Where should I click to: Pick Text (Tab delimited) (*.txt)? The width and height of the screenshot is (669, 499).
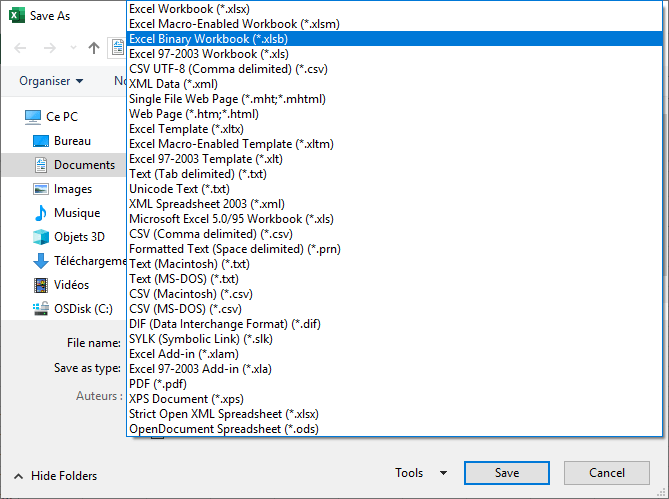[394, 174]
